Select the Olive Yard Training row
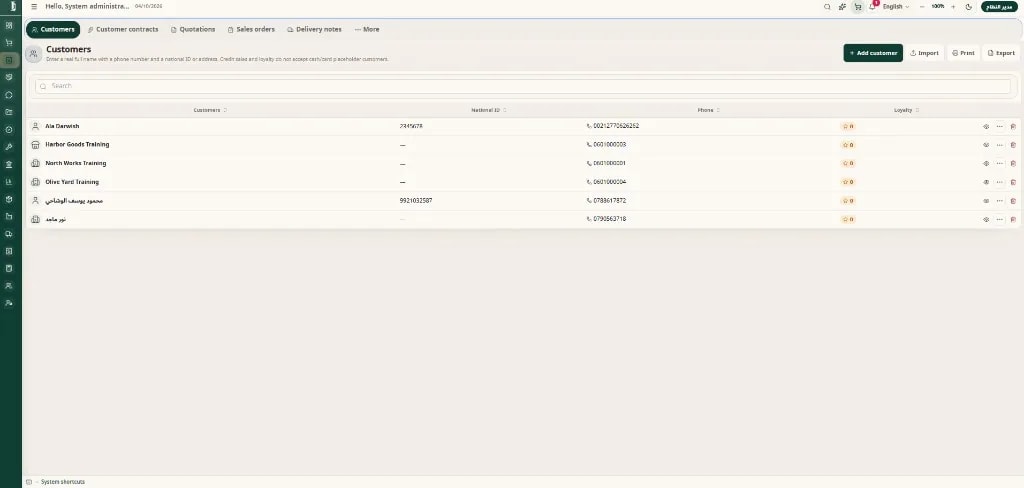1024x488 pixels. click(522, 182)
